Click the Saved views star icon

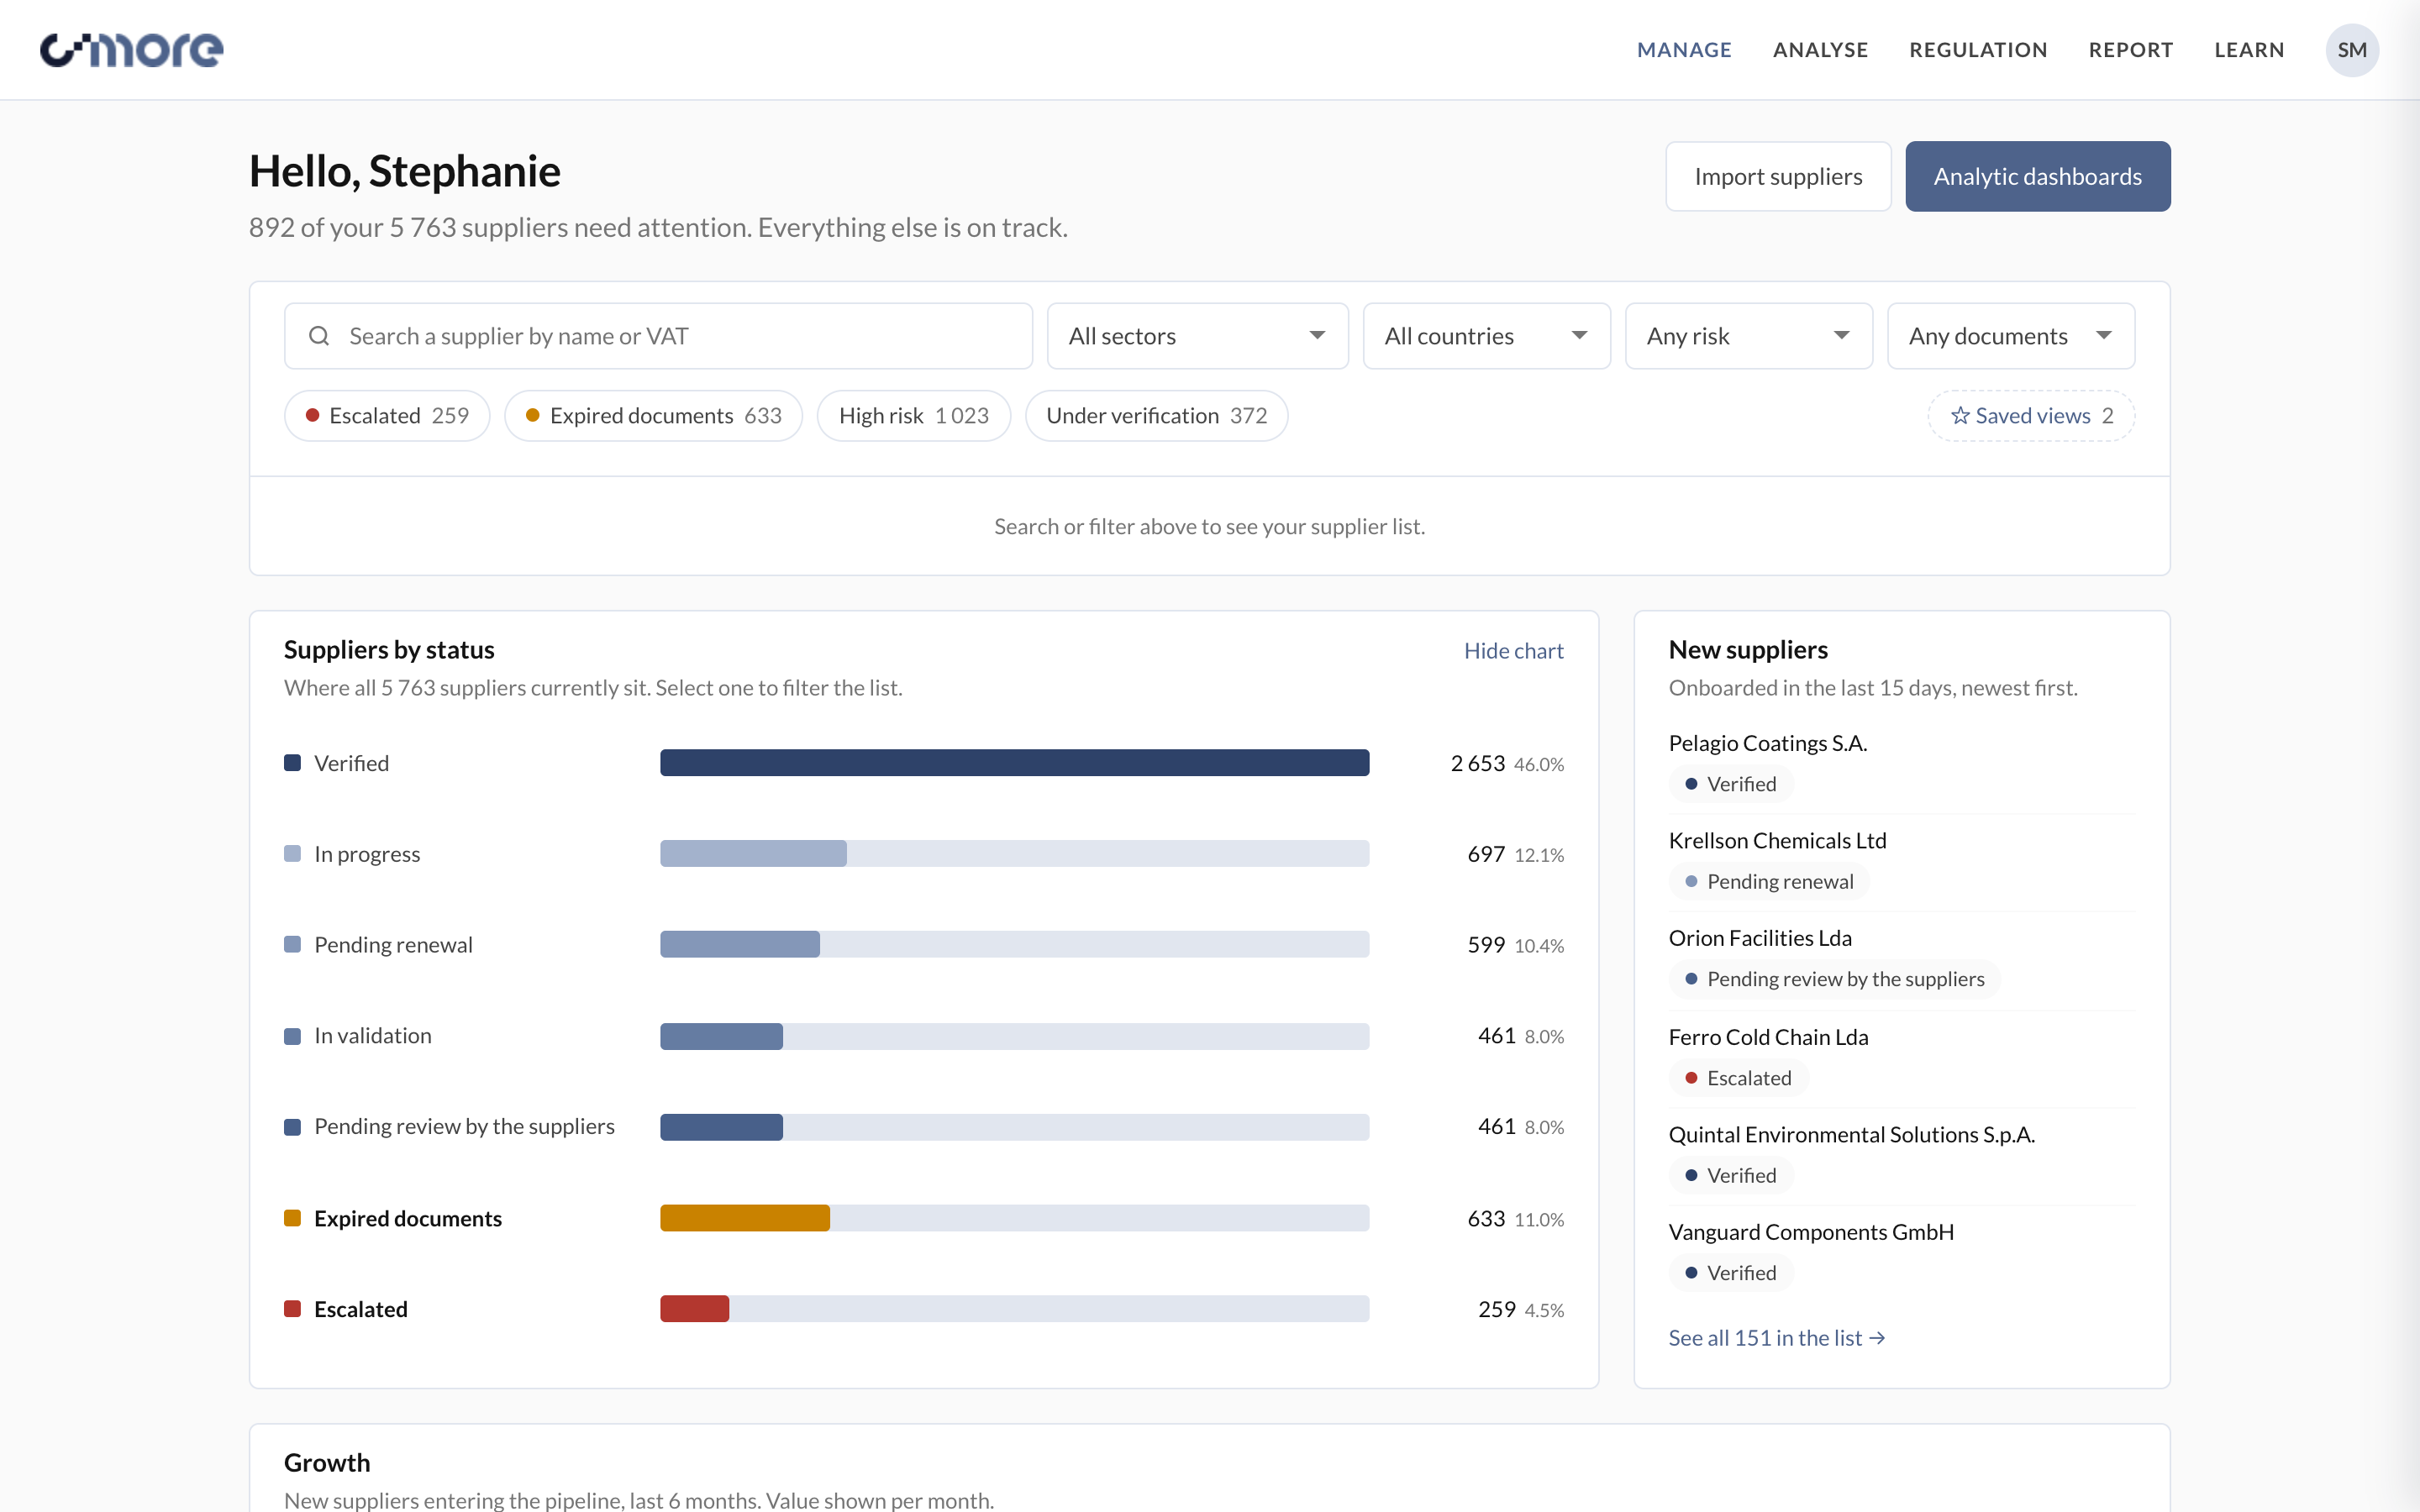1960,415
